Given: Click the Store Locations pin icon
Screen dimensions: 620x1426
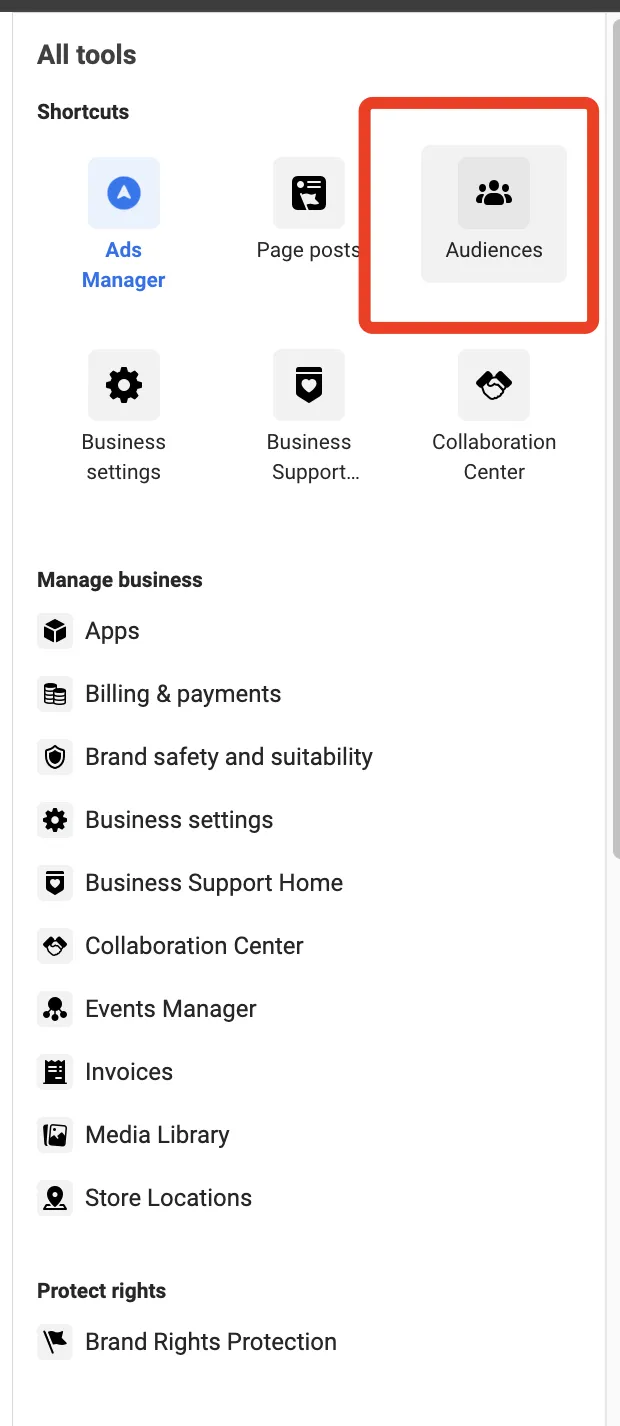Looking at the screenshot, I should (x=55, y=1198).
